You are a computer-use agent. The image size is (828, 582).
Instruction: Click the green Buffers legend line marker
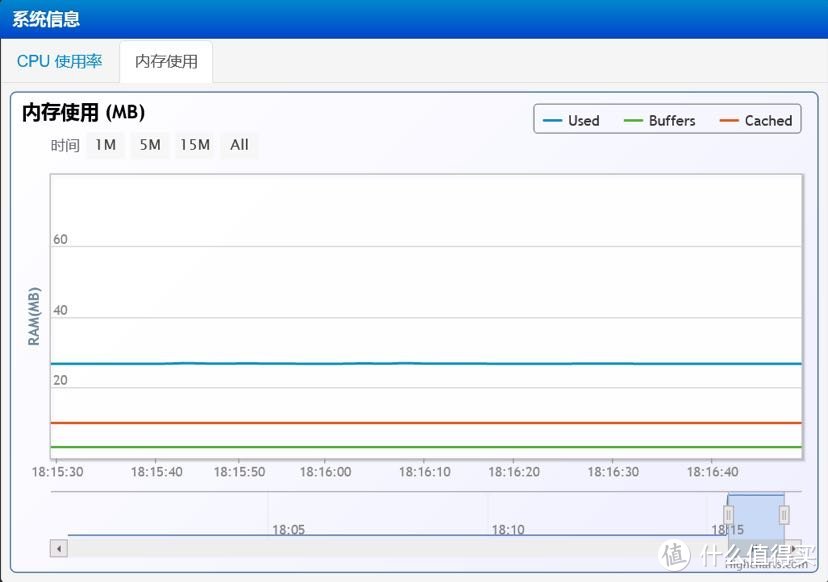633,121
